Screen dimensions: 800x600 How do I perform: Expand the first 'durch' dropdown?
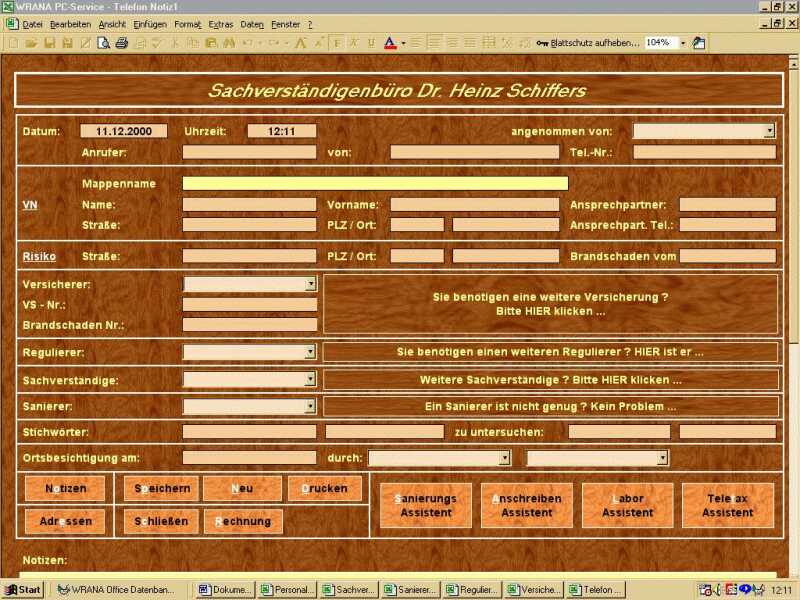pos(504,458)
